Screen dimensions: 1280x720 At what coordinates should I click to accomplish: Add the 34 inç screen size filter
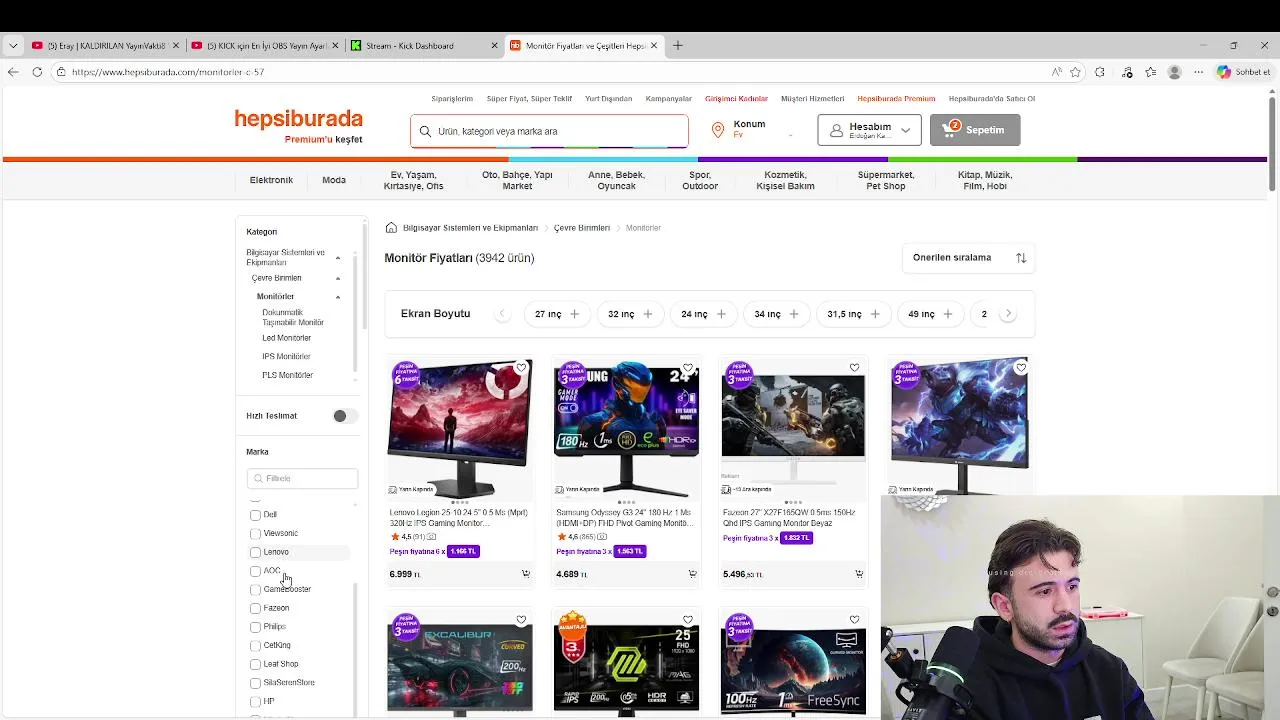click(777, 314)
